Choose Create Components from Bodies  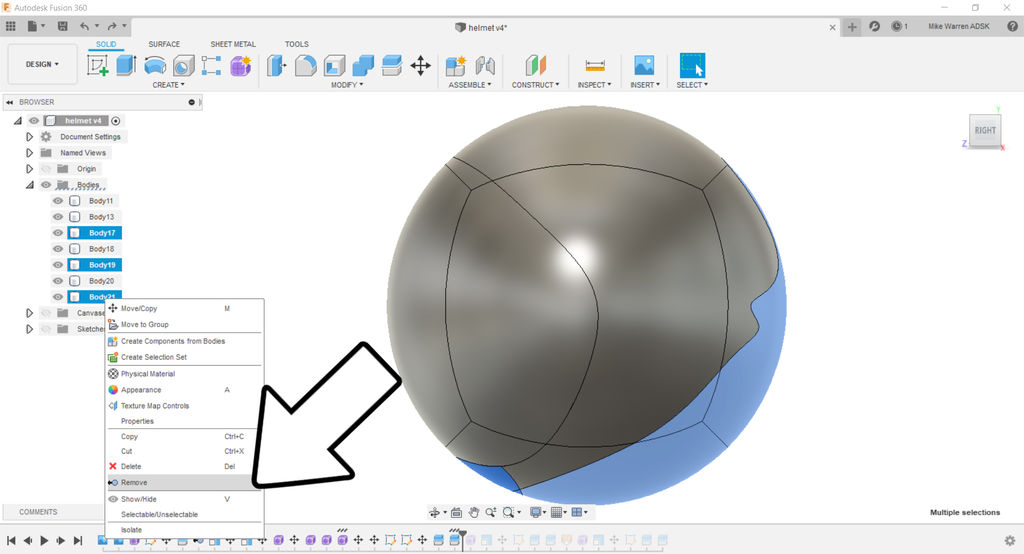(x=184, y=341)
